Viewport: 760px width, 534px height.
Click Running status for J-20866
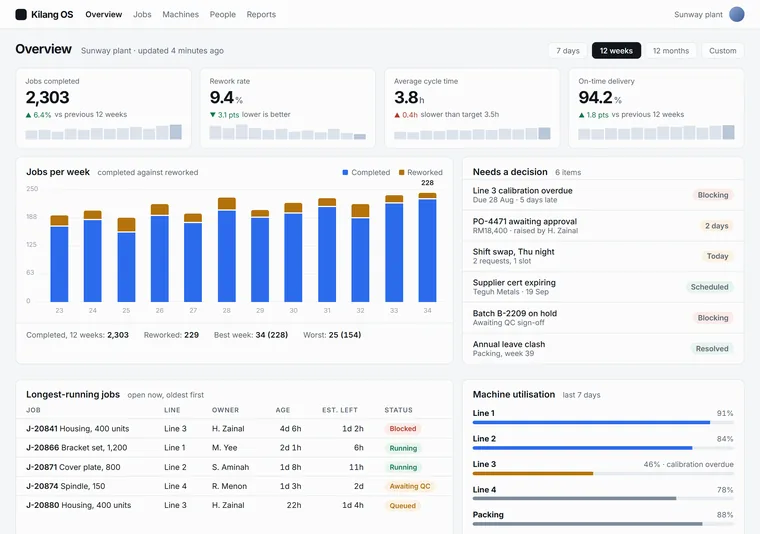403,448
